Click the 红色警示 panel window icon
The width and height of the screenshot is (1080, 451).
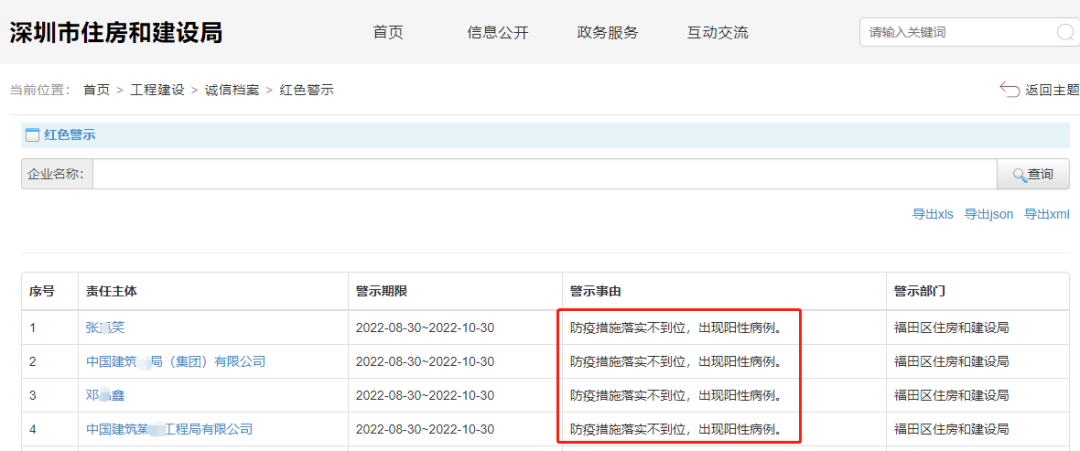32,135
